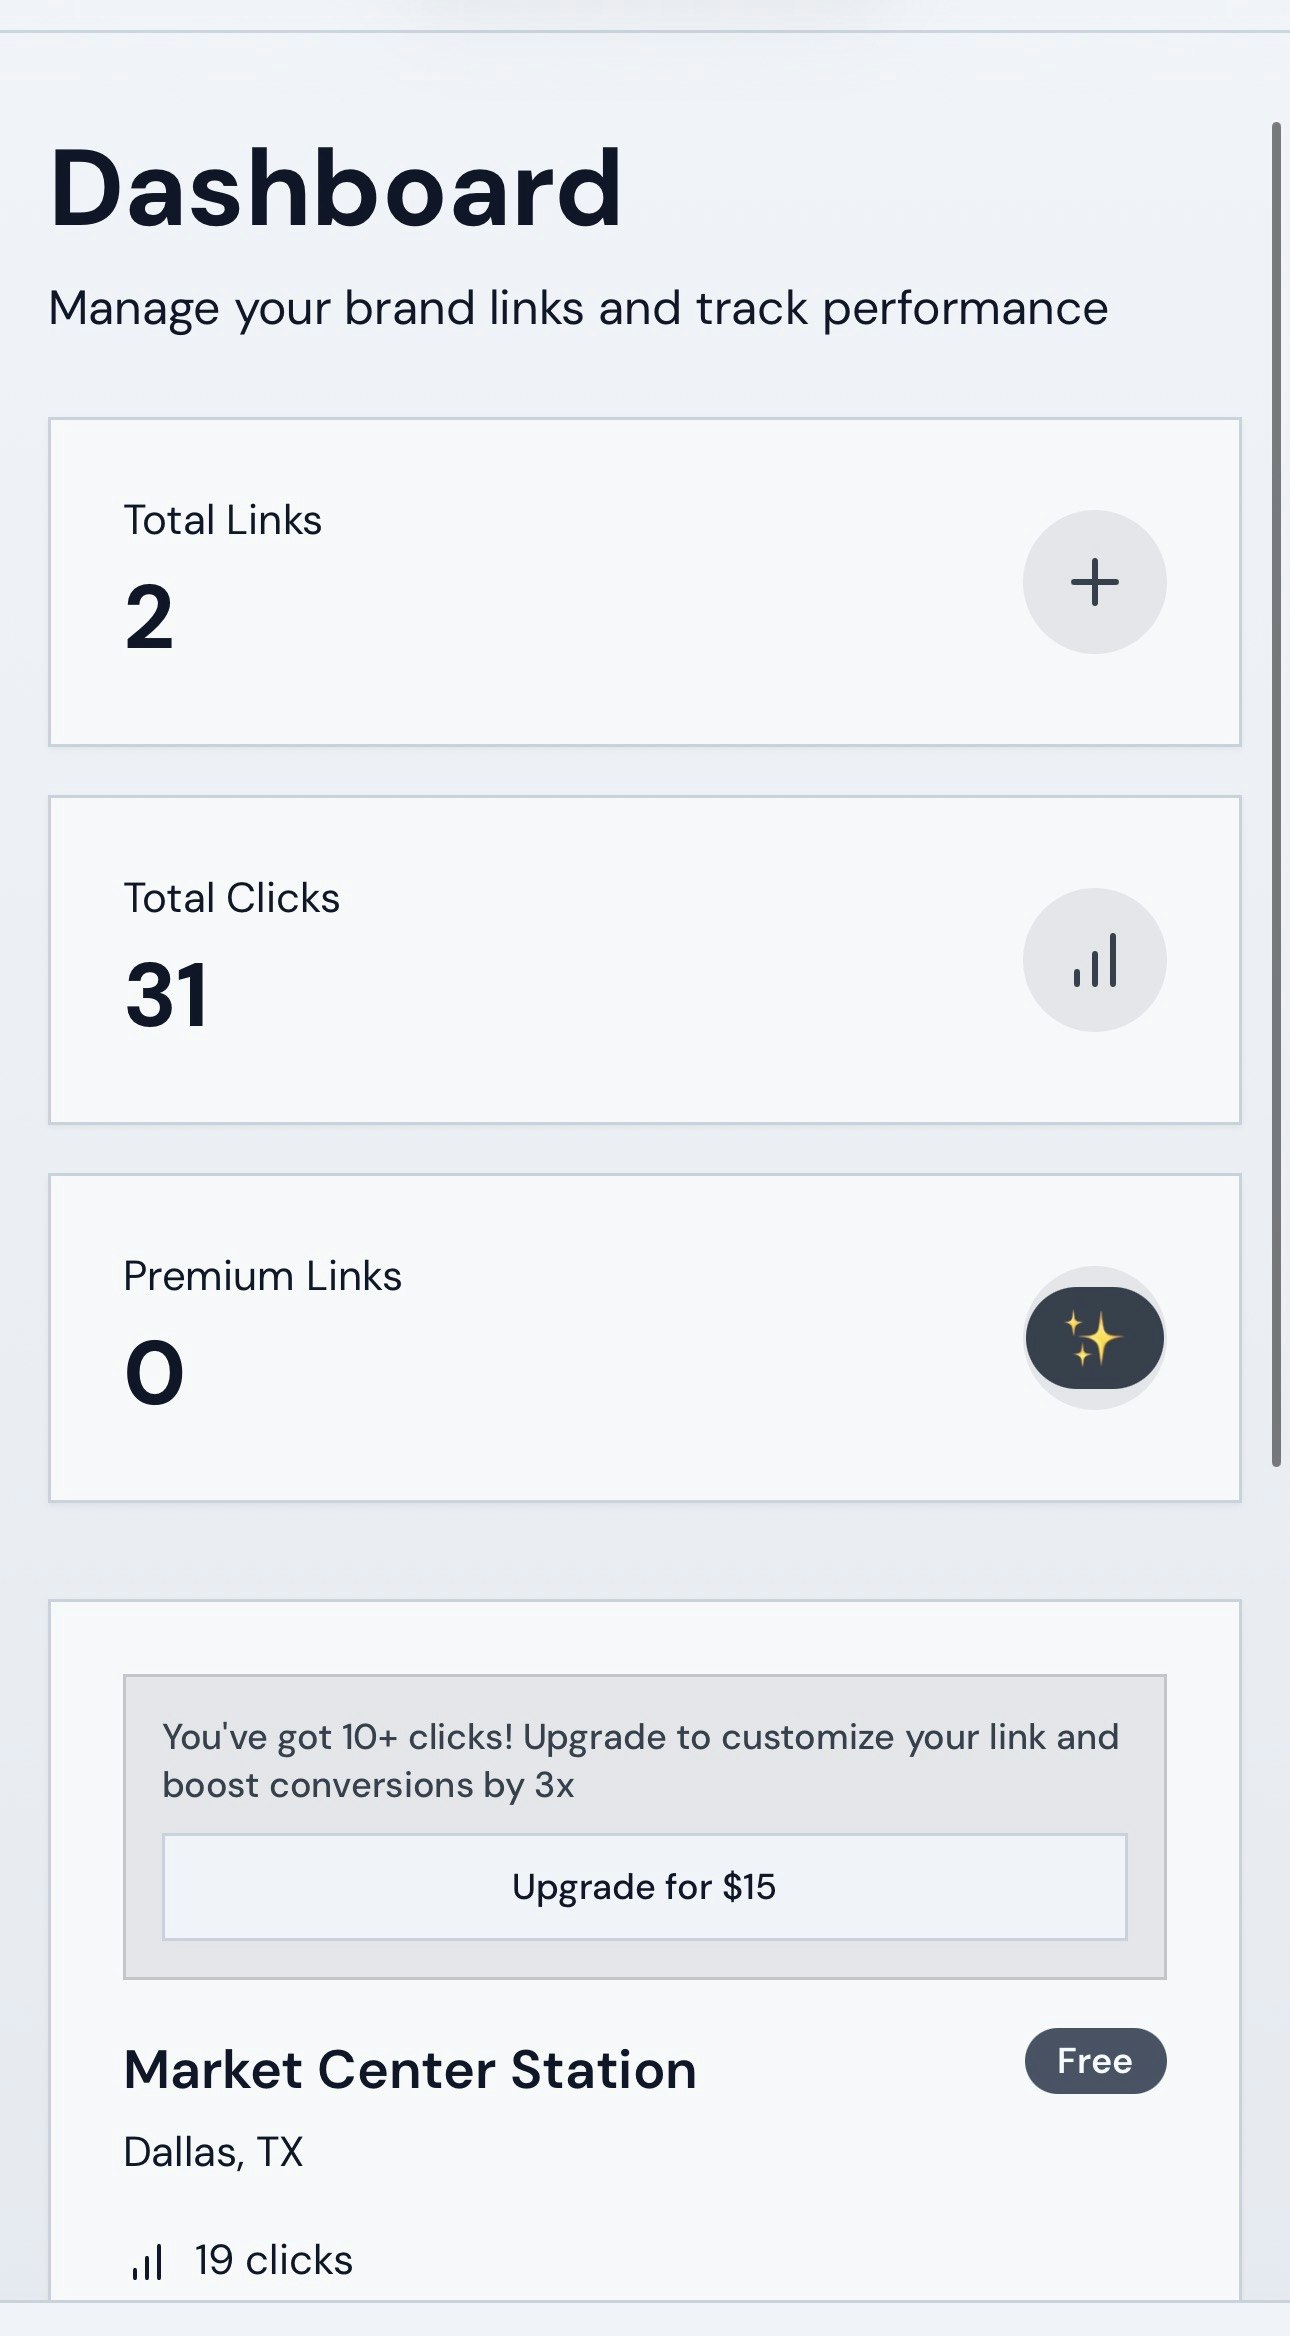Click the subtitle about managing brand links
Image resolution: width=1290 pixels, height=2336 pixels.
tap(578, 308)
